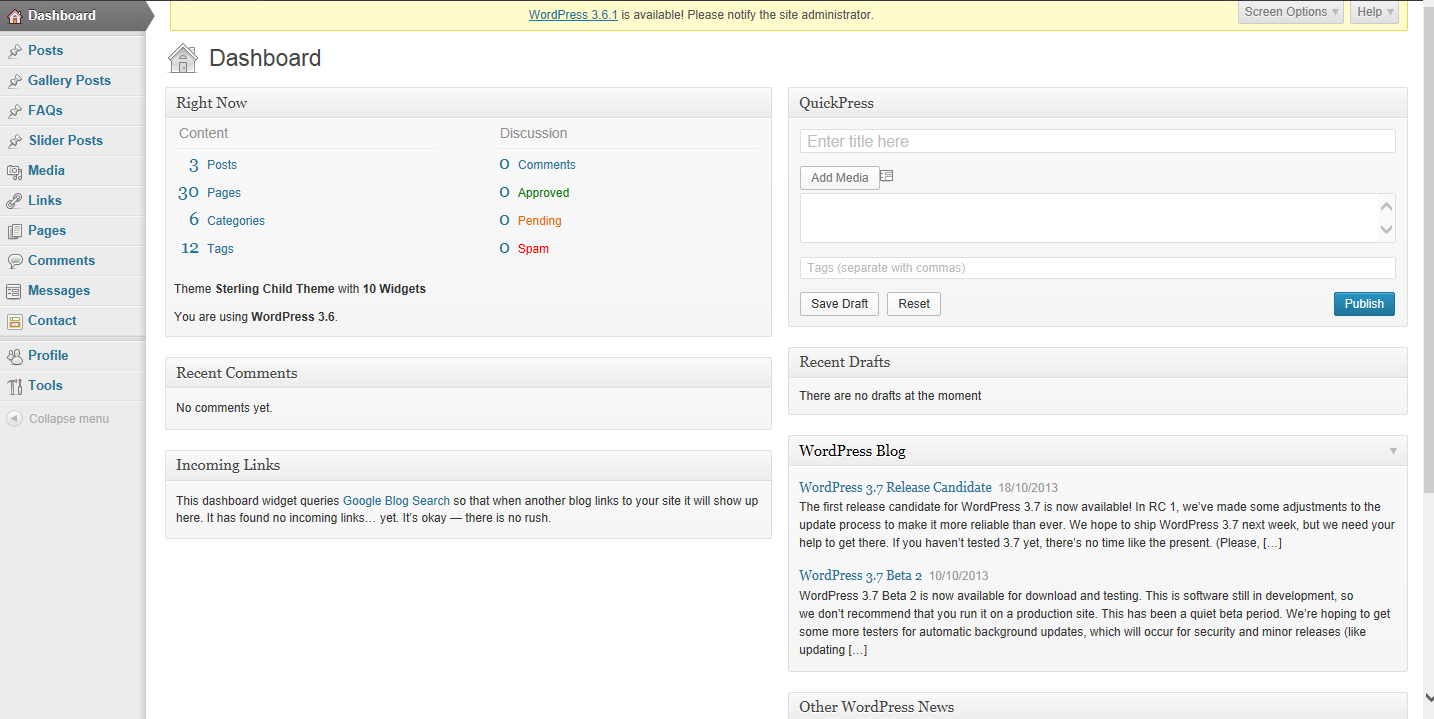Viewport: 1434px width, 719px height.
Task: Click the Tools wrench icon
Action: click(x=14, y=386)
